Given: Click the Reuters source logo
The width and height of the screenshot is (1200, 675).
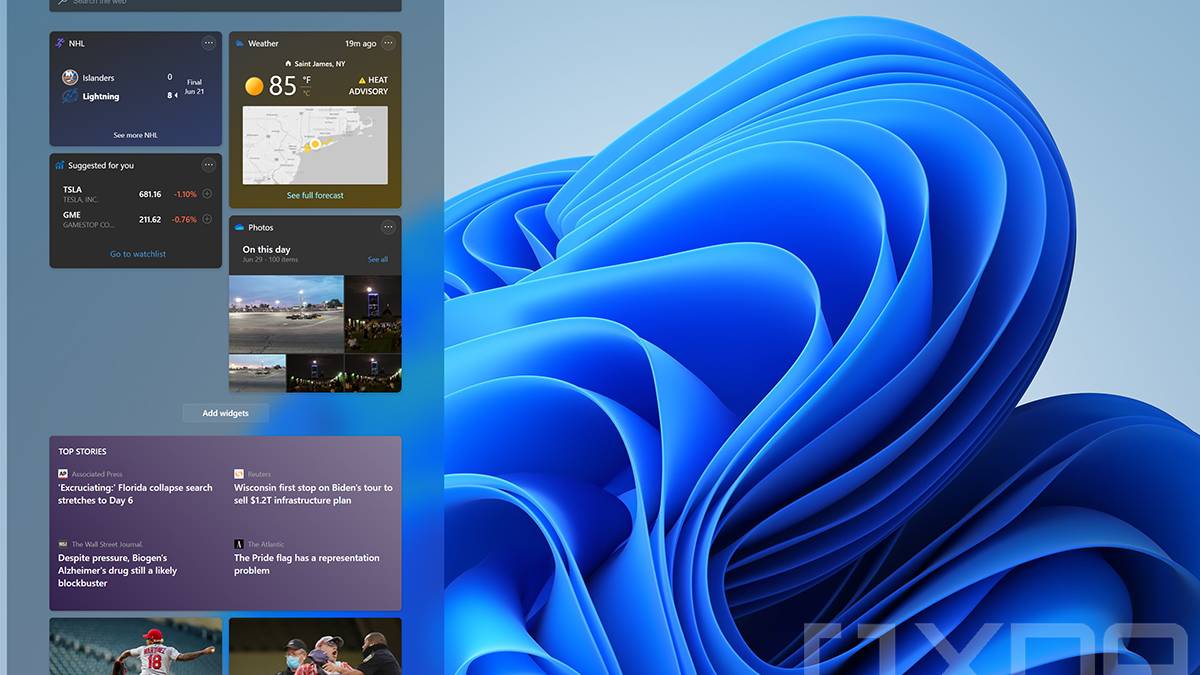Looking at the screenshot, I should pos(239,474).
